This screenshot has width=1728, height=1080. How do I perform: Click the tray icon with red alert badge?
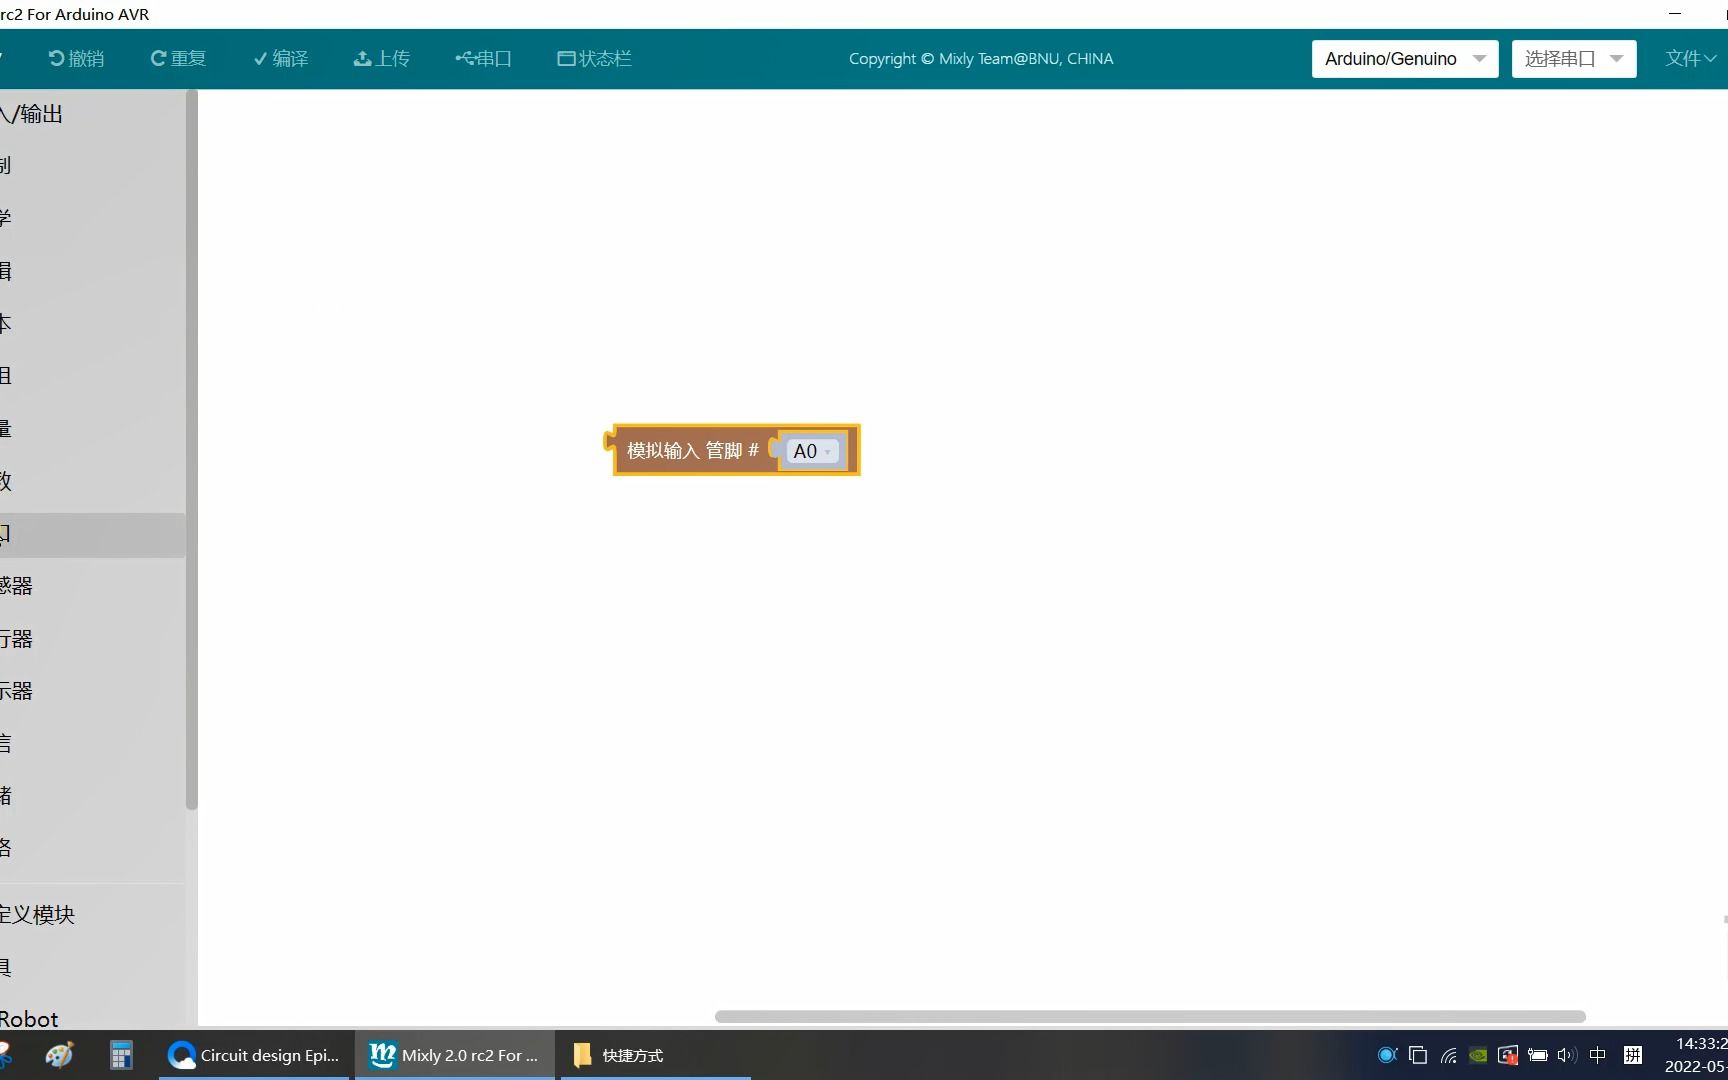(x=1508, y=1055)
